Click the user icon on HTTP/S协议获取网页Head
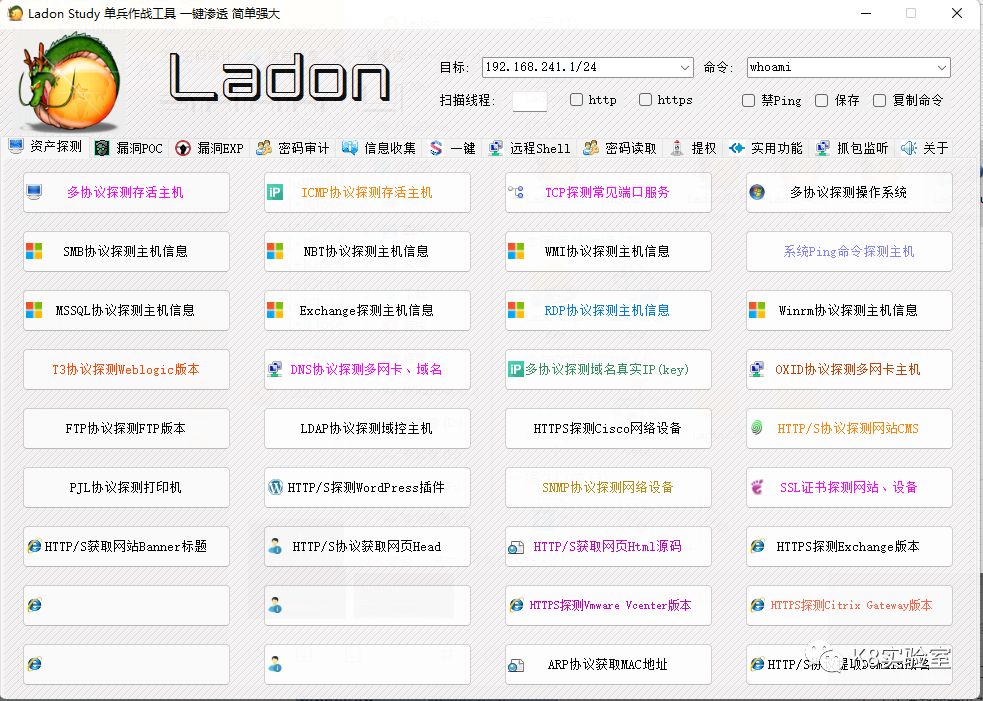Image resolution: width=983 pixels, height=701 pixels. (x=275, y=546)
